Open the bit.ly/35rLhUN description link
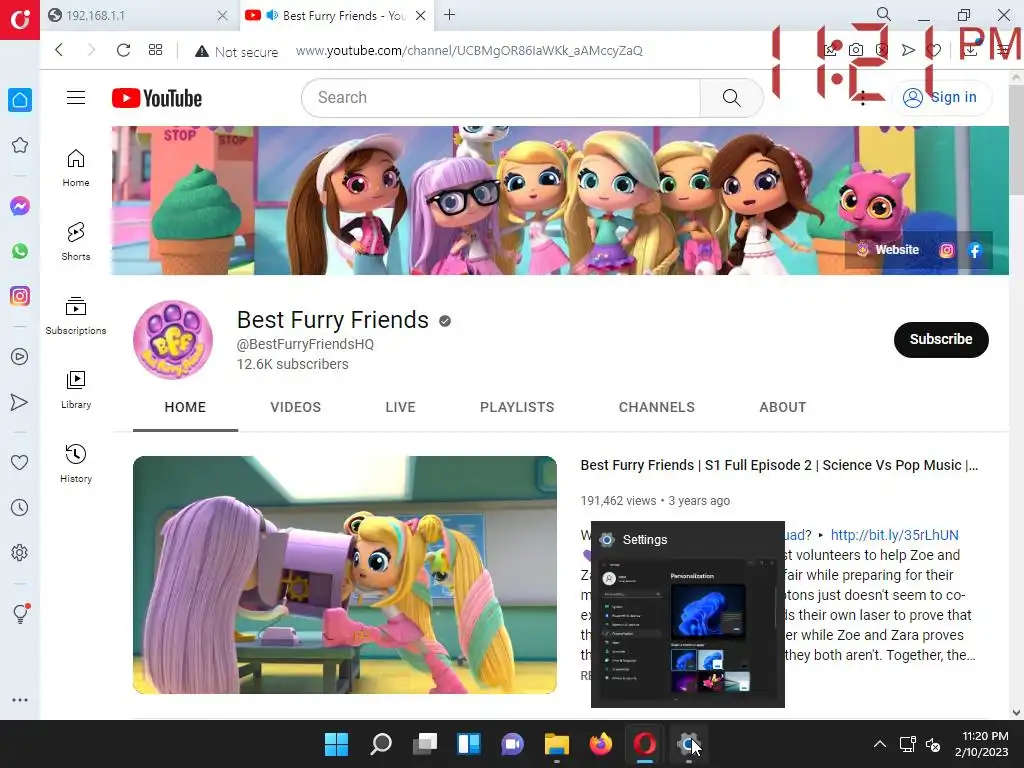The image size is (1024, 768). pyautogui.click(x=895, y=535)
